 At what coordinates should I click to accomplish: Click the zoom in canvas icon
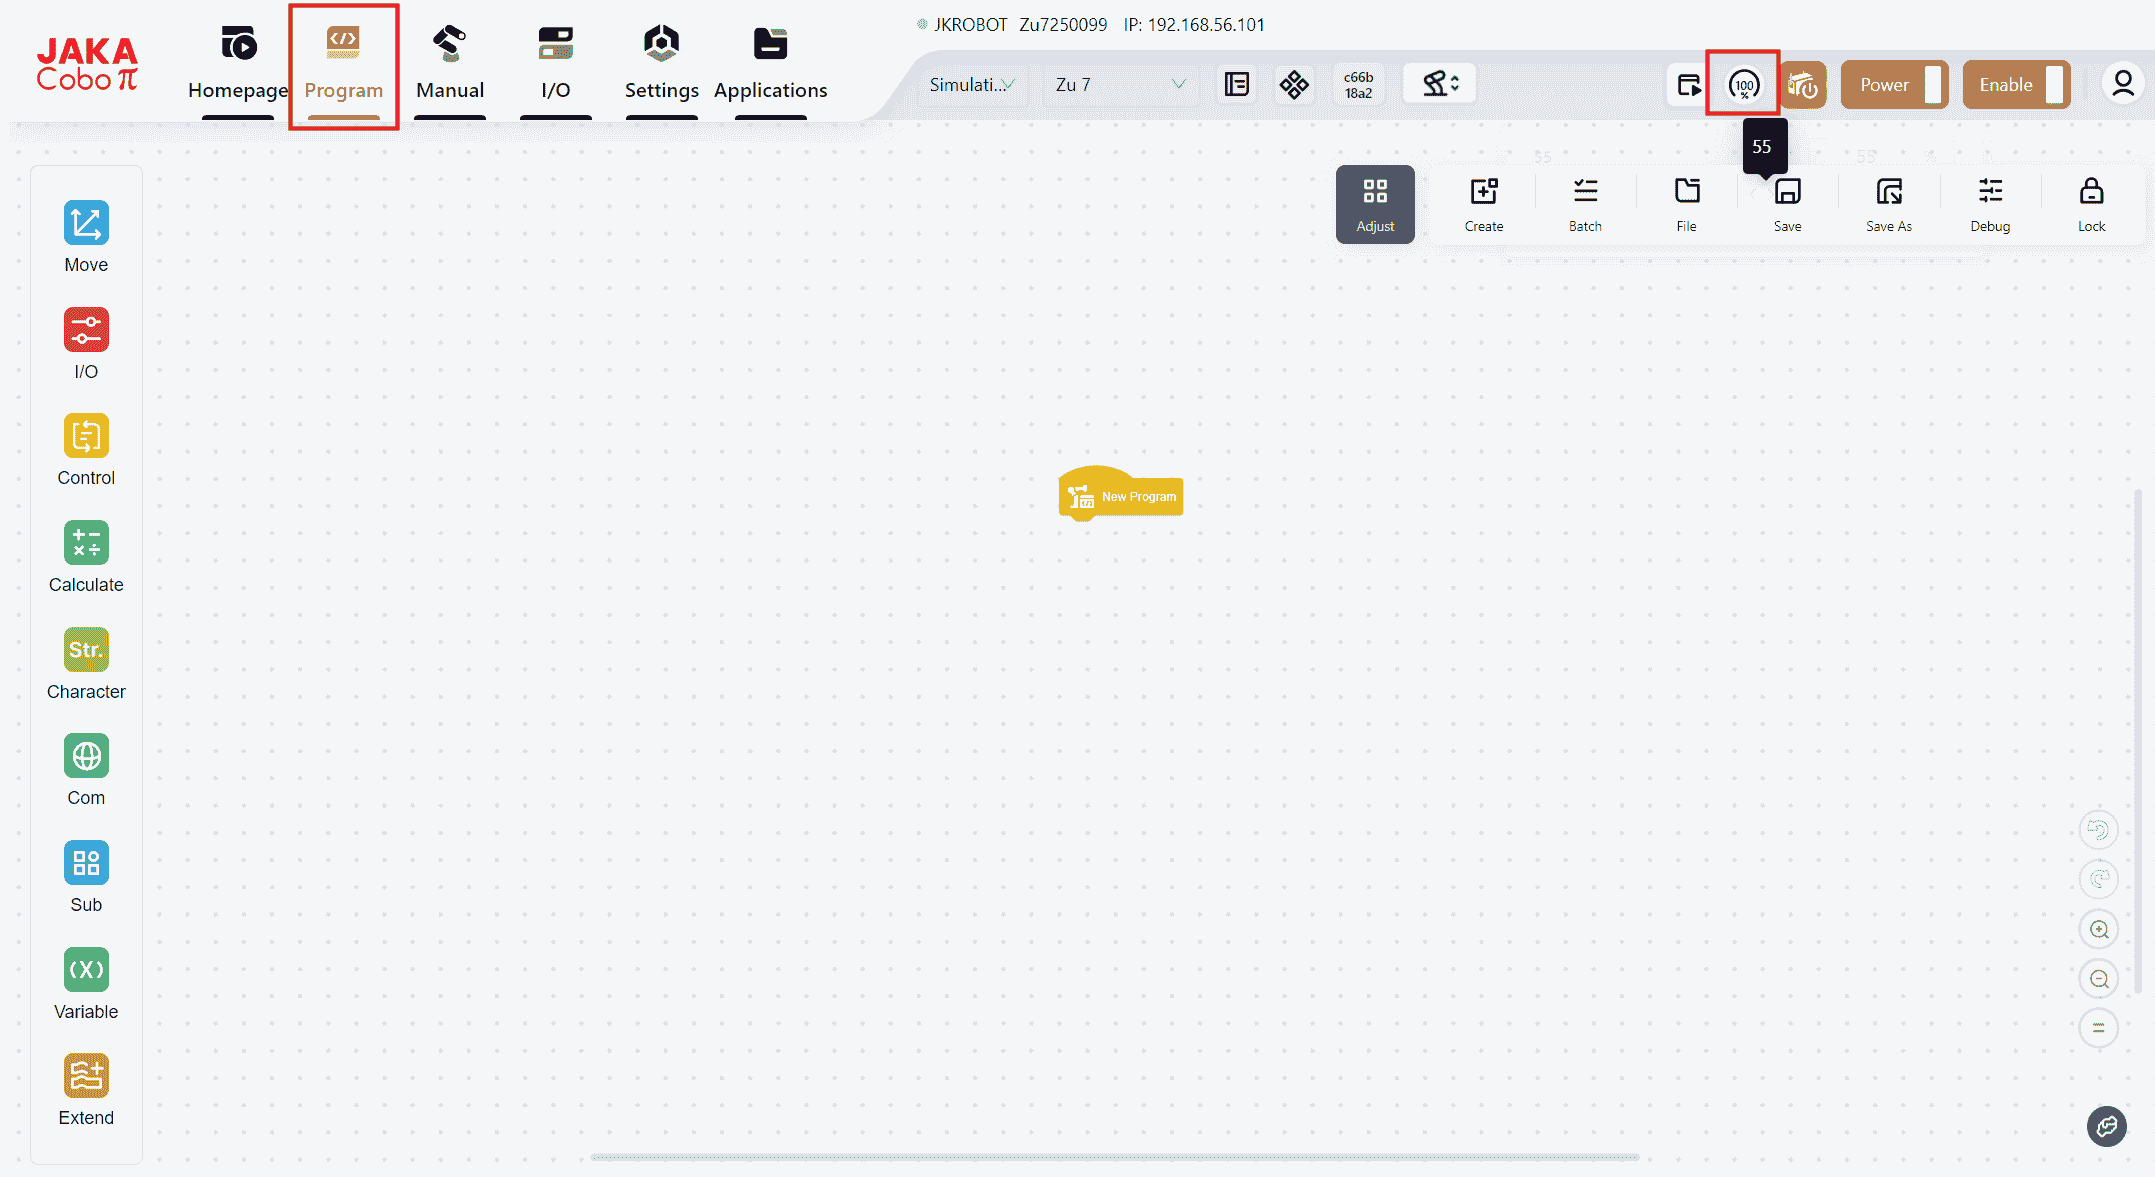click(x=2098, y=929)
